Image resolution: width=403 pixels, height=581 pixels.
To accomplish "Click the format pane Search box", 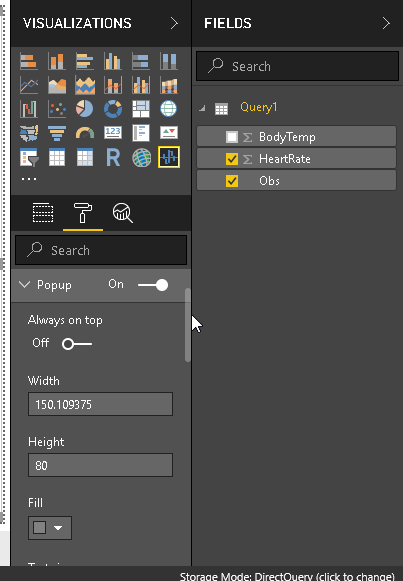I will [101, 250].
